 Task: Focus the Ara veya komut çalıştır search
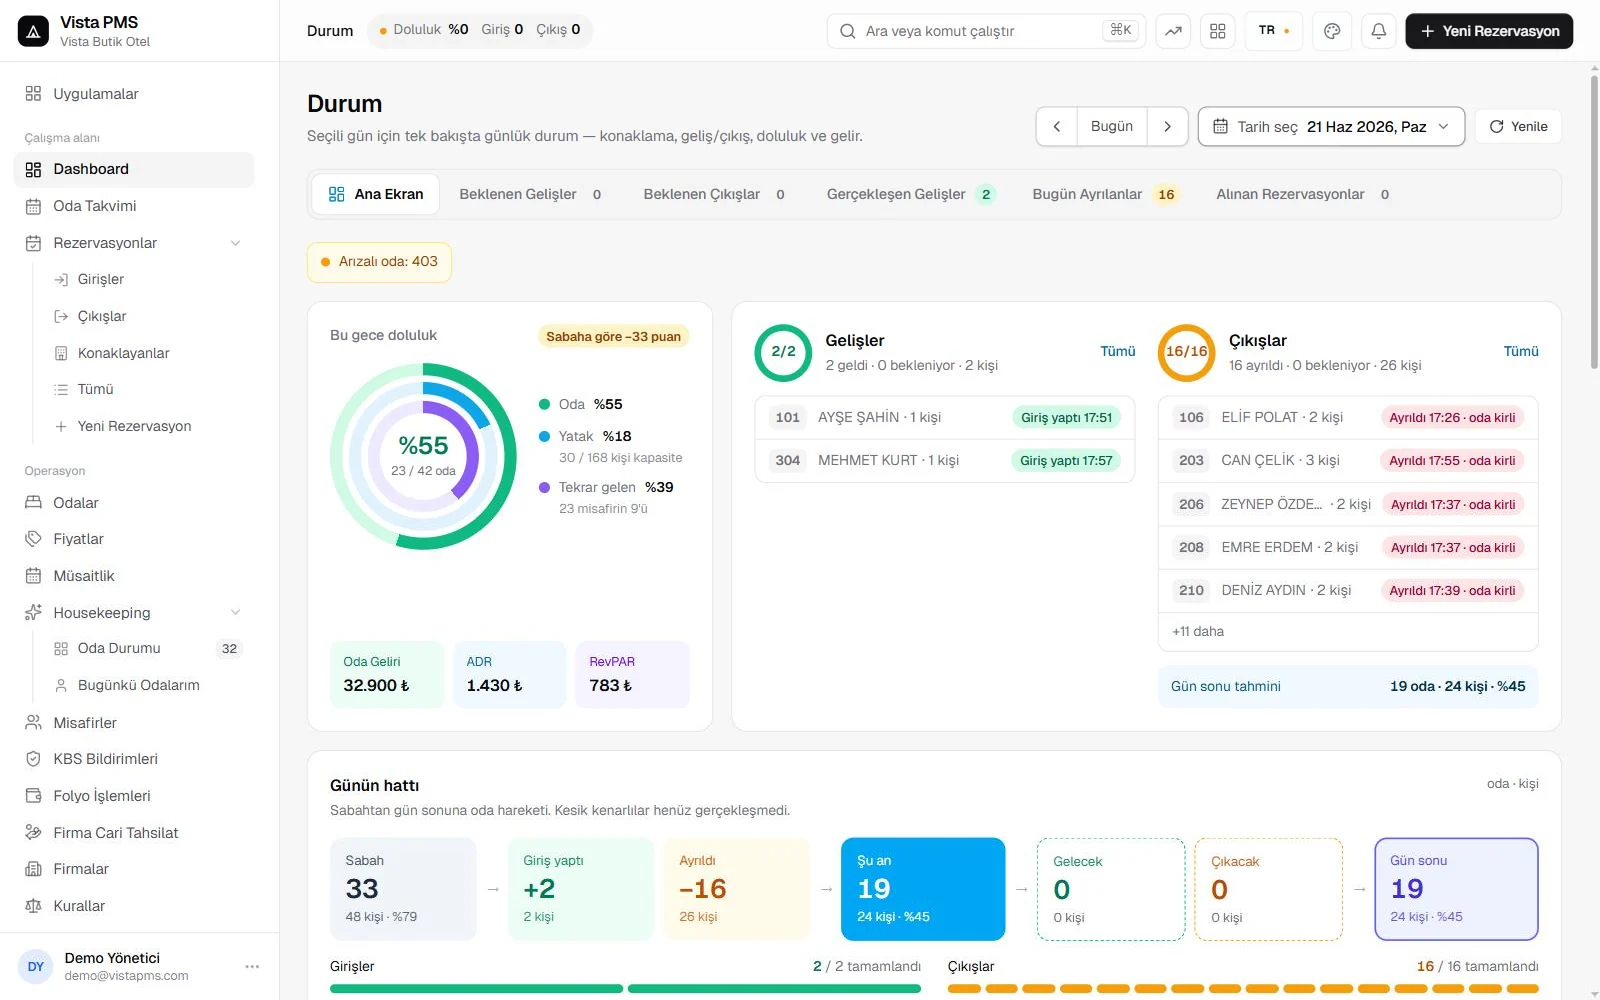point(987,31)
